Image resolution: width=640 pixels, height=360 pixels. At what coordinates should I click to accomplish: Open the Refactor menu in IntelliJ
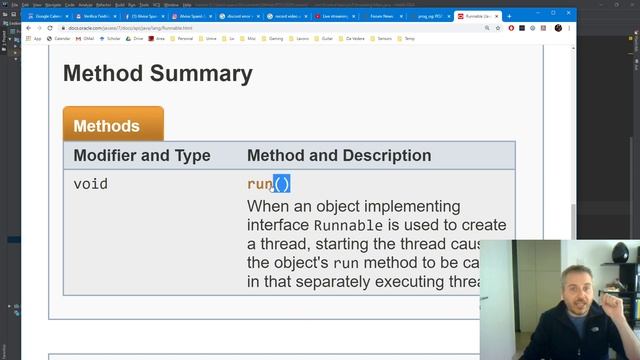[x=103, y=5]
